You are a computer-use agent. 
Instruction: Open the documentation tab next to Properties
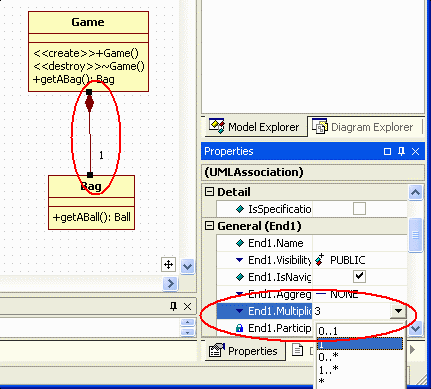point(298,350)
